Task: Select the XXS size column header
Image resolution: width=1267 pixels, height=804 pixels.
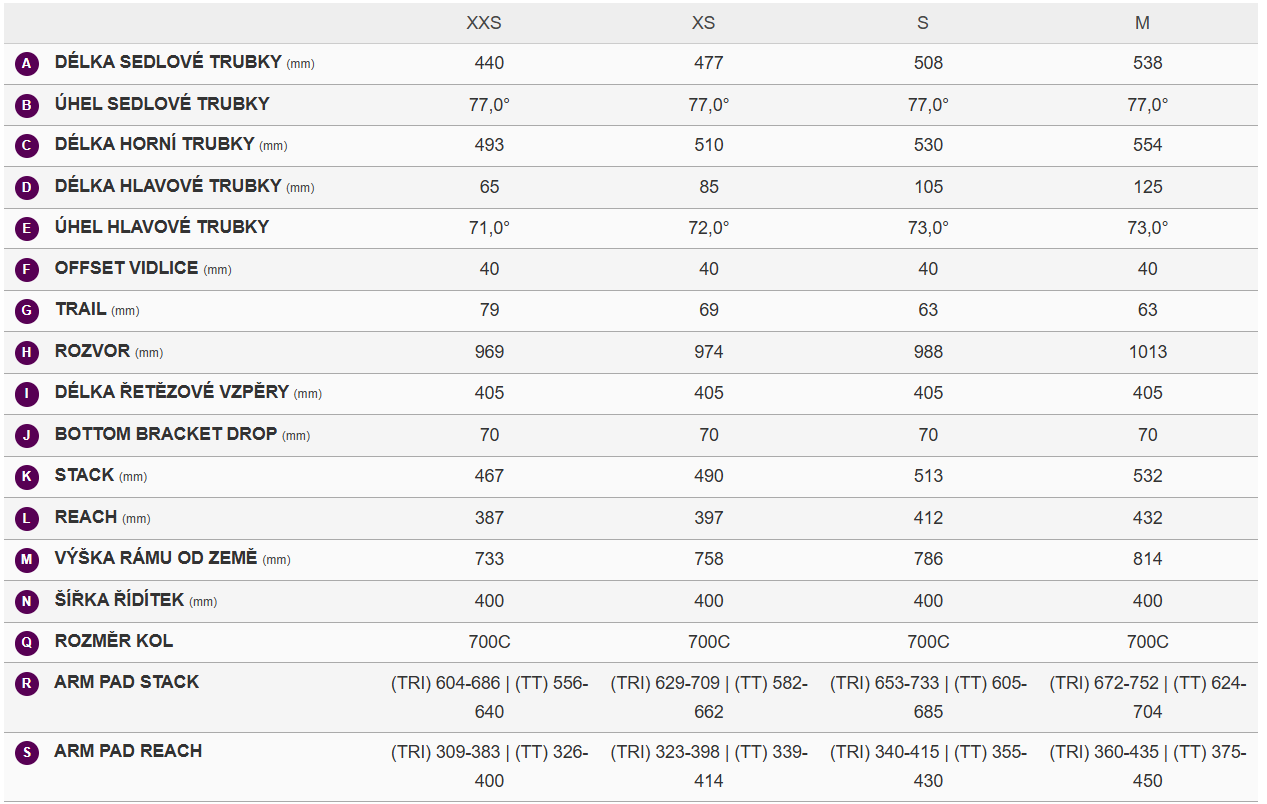Action: [484, 23]
